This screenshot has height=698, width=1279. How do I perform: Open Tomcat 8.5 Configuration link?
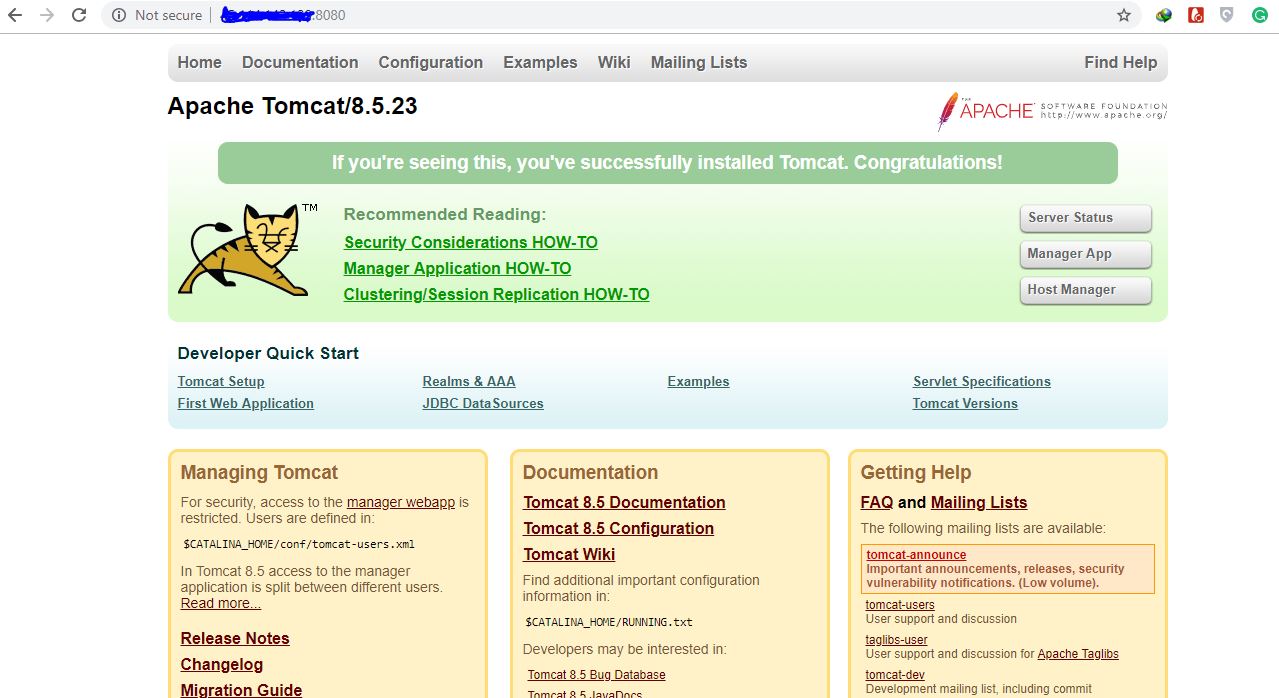(x=619, y=528)
